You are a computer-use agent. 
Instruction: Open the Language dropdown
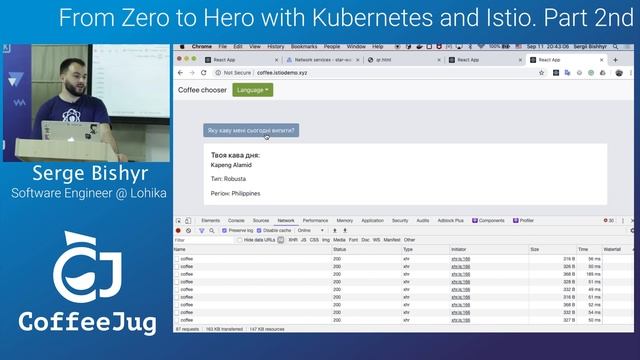tap(253, 90)
